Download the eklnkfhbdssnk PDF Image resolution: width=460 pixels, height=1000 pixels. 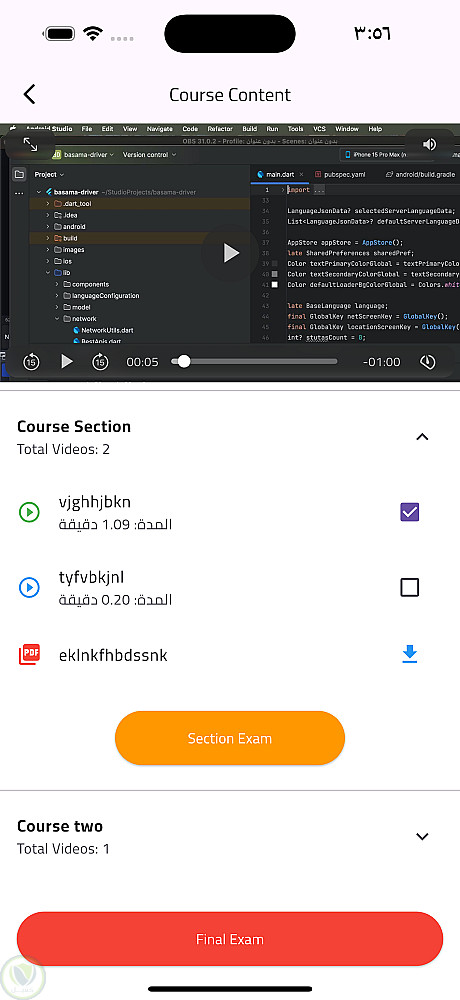tap(410, 654)
